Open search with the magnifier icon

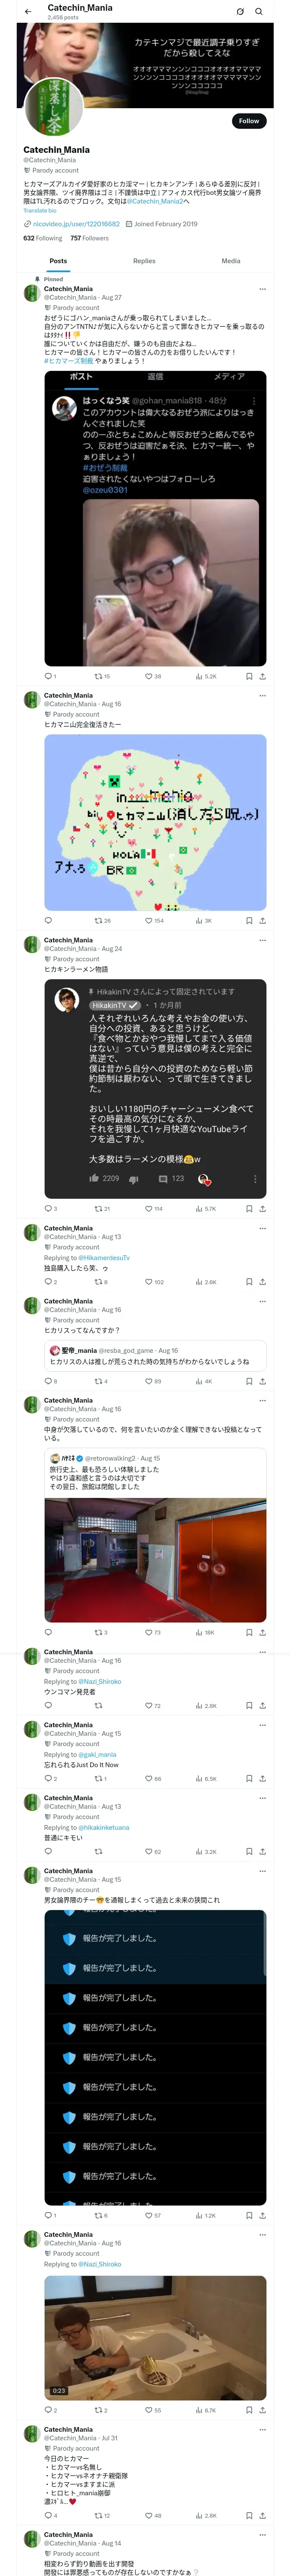[258, 12]
